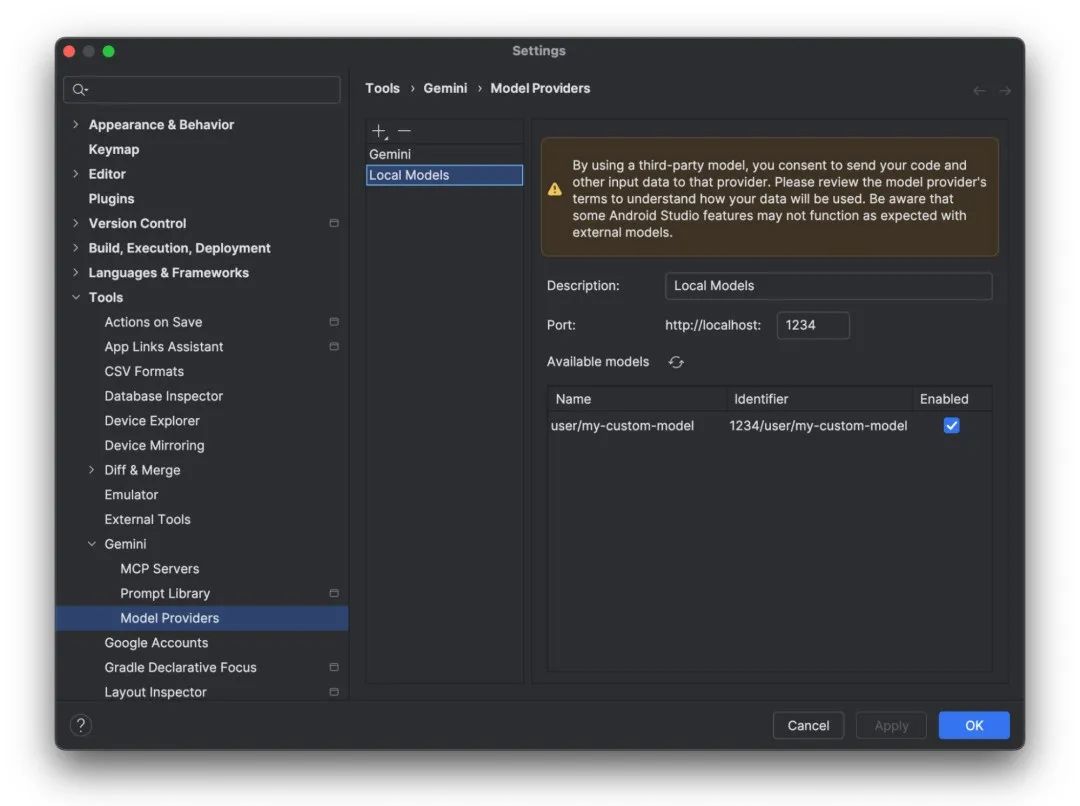Click Tools in the breadcrumb
1080x806 pixels.
[x=382, y=88]
